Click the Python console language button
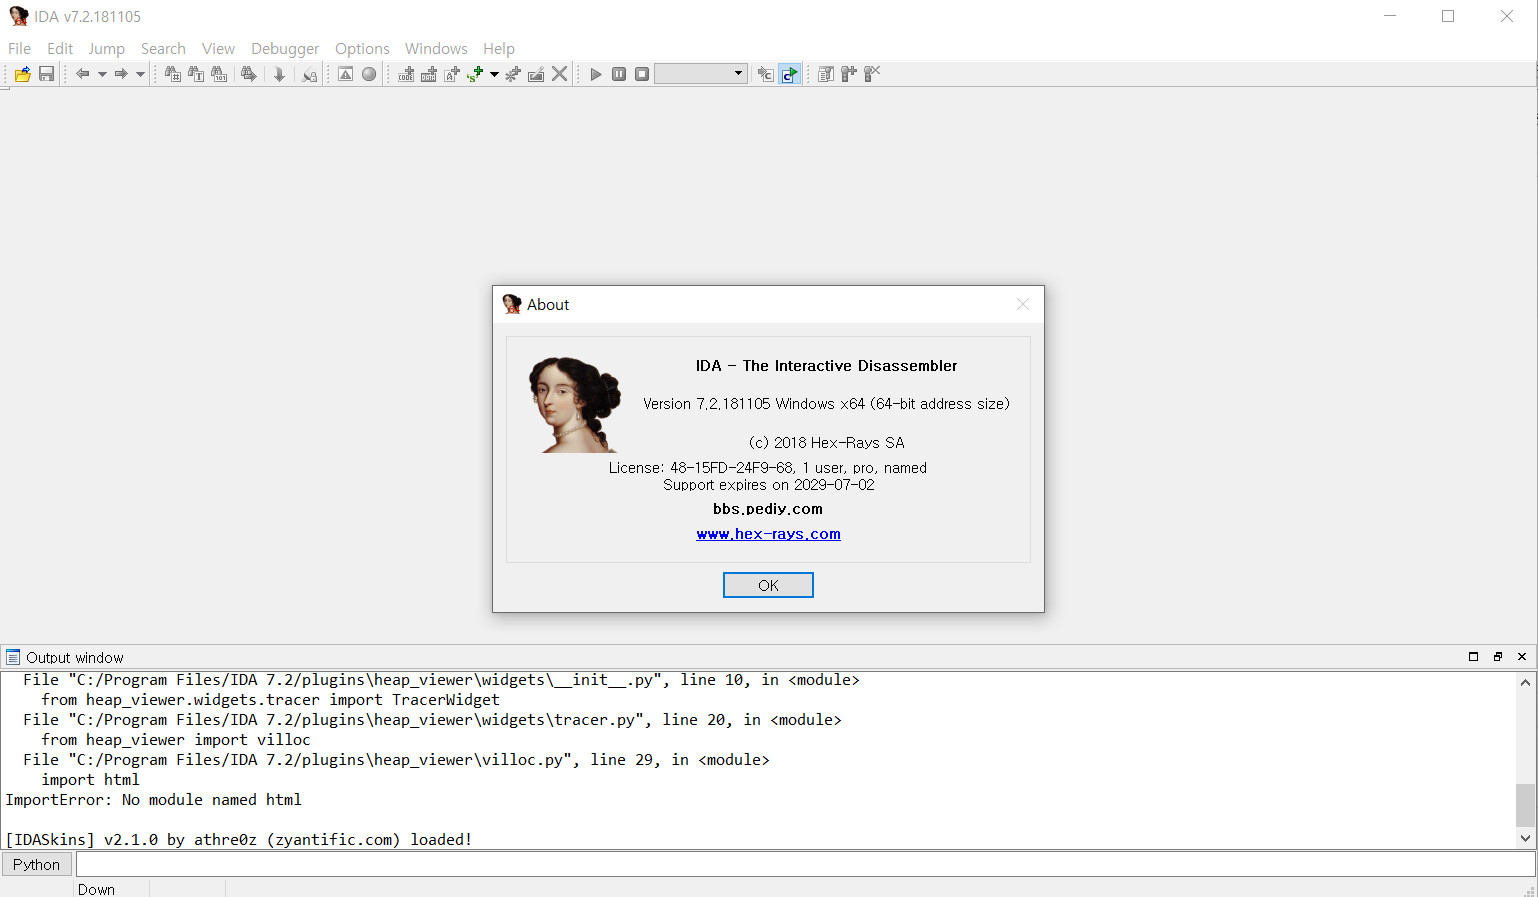Image resolution: width=1538 pixels, height=897 pixels. pos(37,865)
